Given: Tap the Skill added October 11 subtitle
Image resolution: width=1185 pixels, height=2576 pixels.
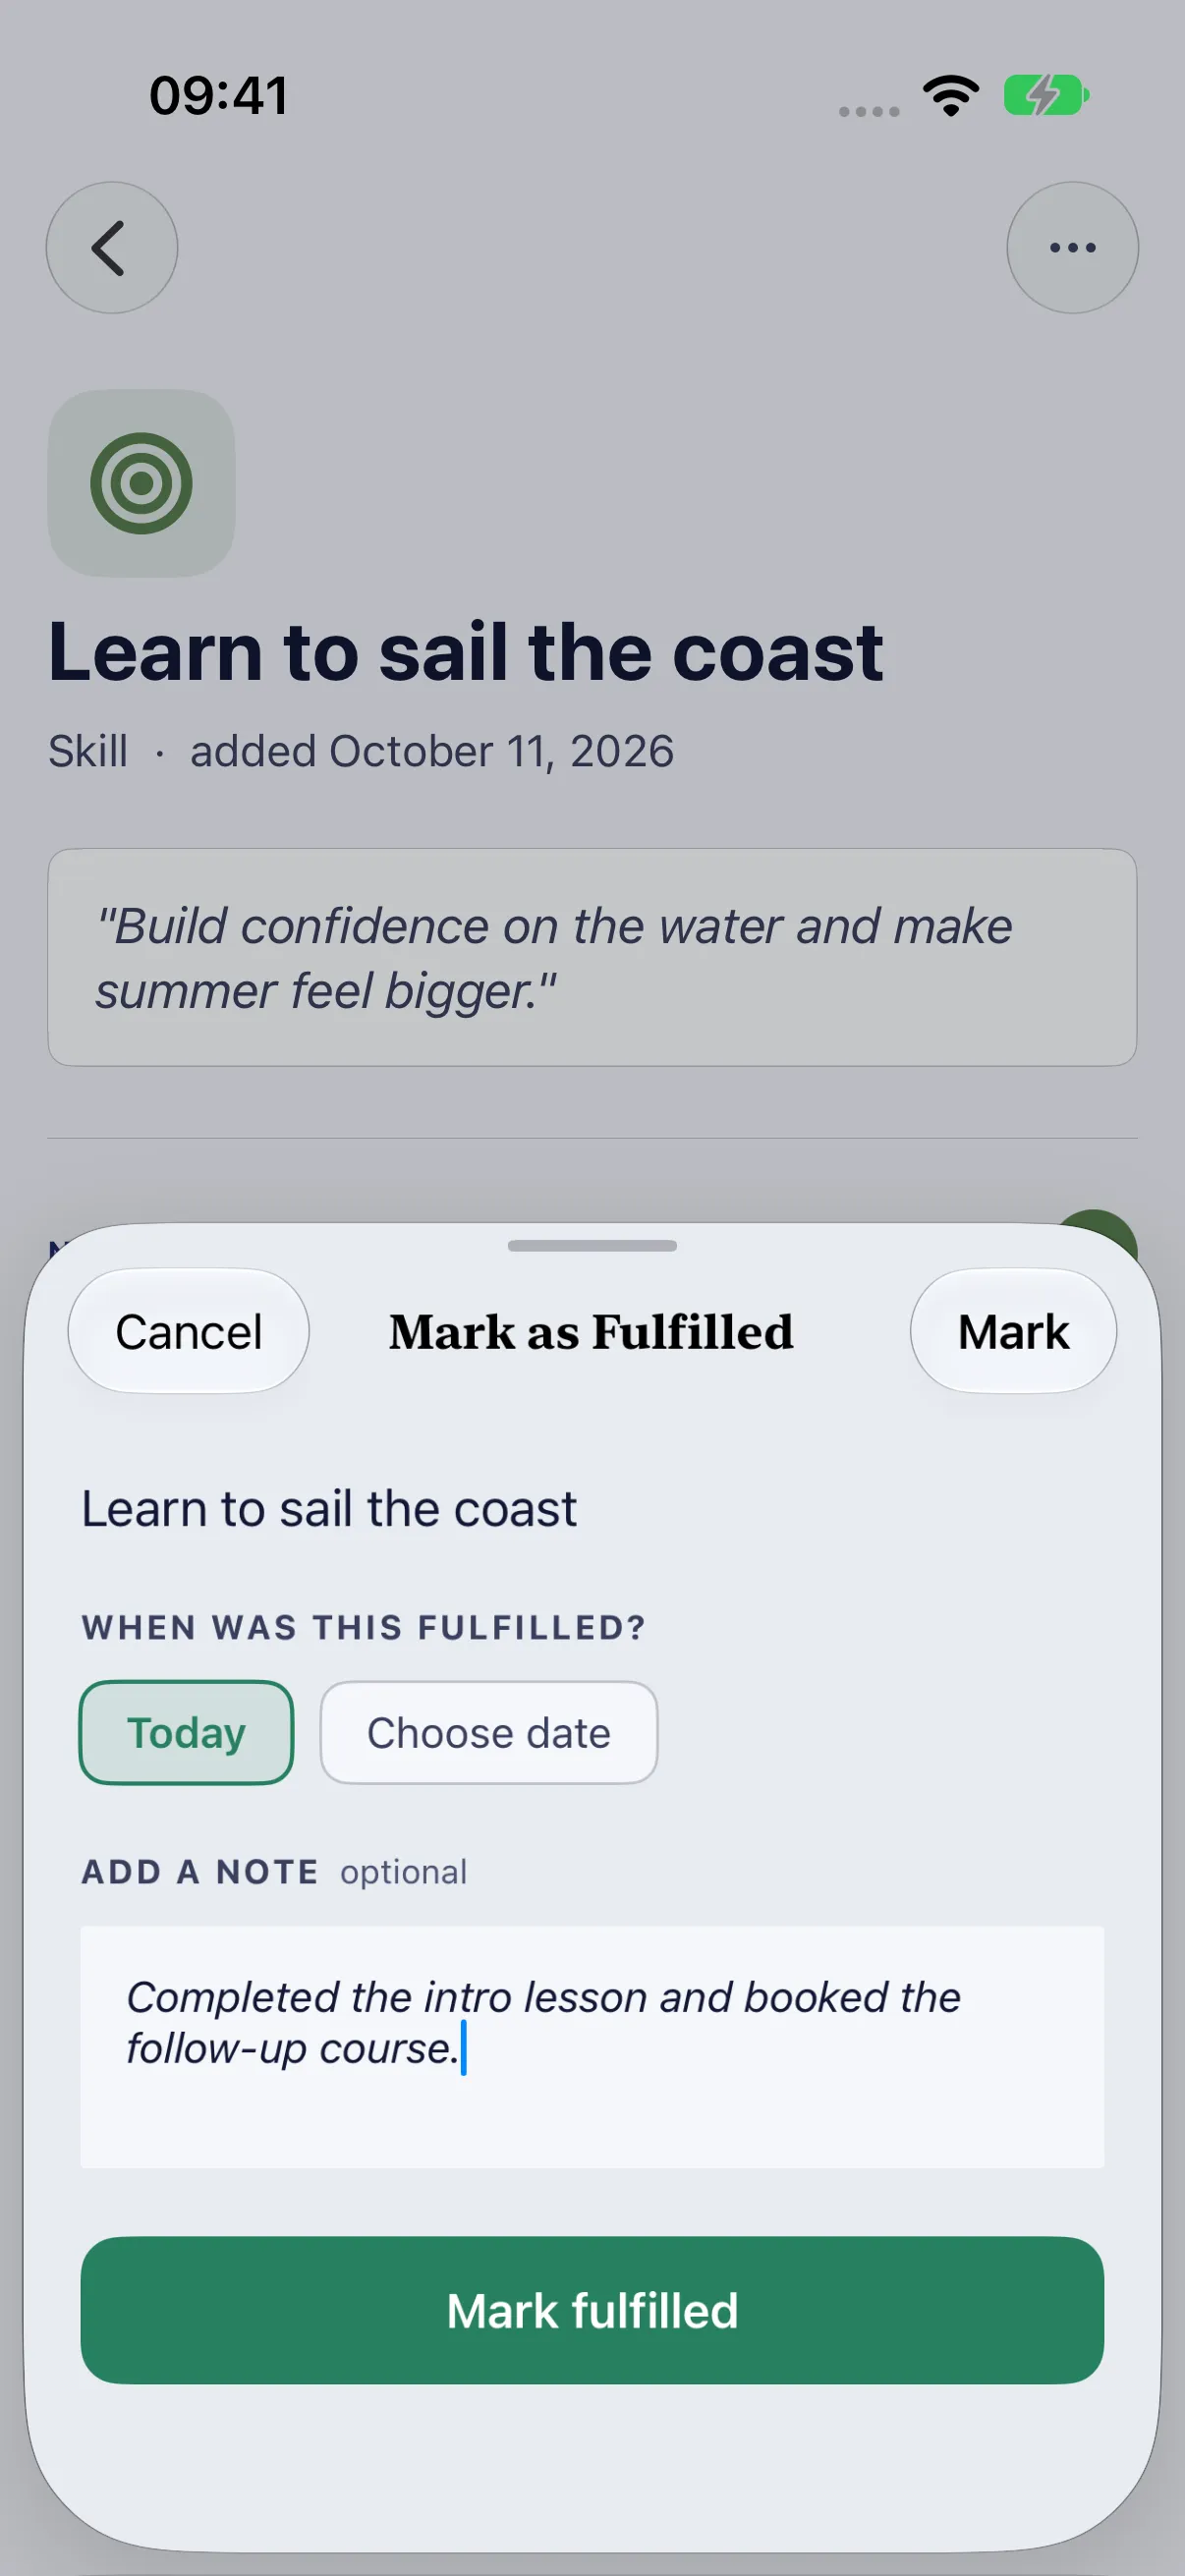Looking at the screenshot, I should [x=361, y=751].
